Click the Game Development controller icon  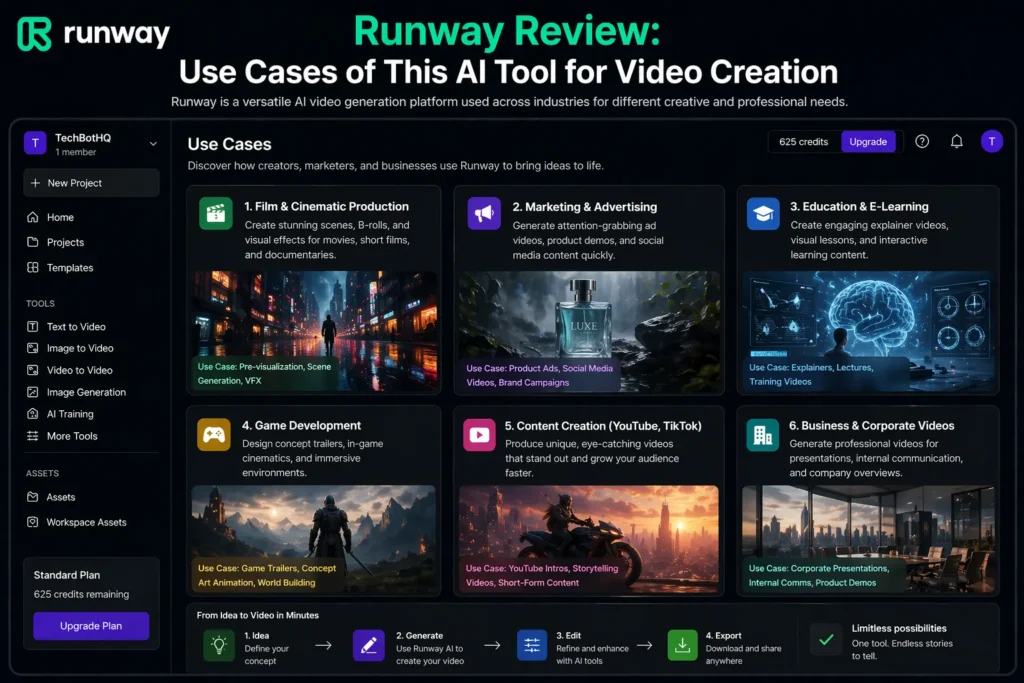[x=214, y=434]
